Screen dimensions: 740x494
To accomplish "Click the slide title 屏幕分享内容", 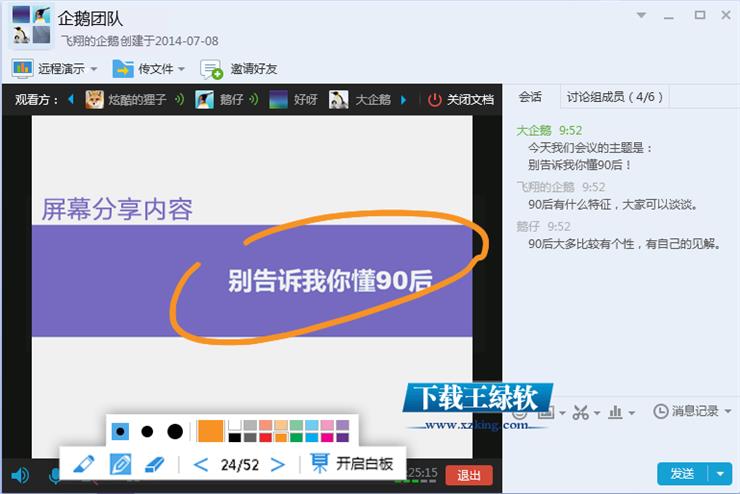I will click(117, 209).
